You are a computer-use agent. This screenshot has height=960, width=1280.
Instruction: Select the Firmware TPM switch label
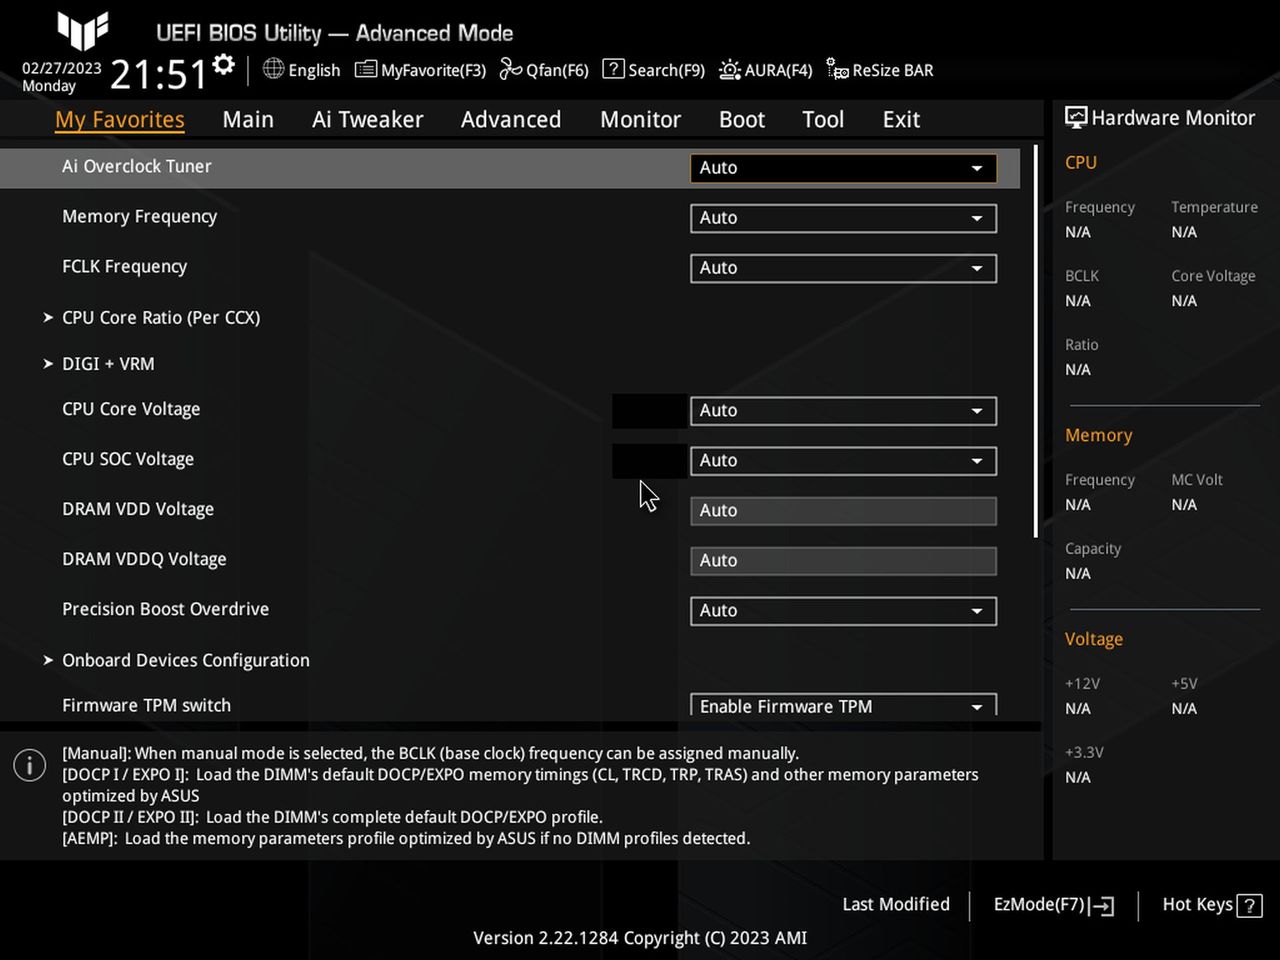[x=146, y=705]
